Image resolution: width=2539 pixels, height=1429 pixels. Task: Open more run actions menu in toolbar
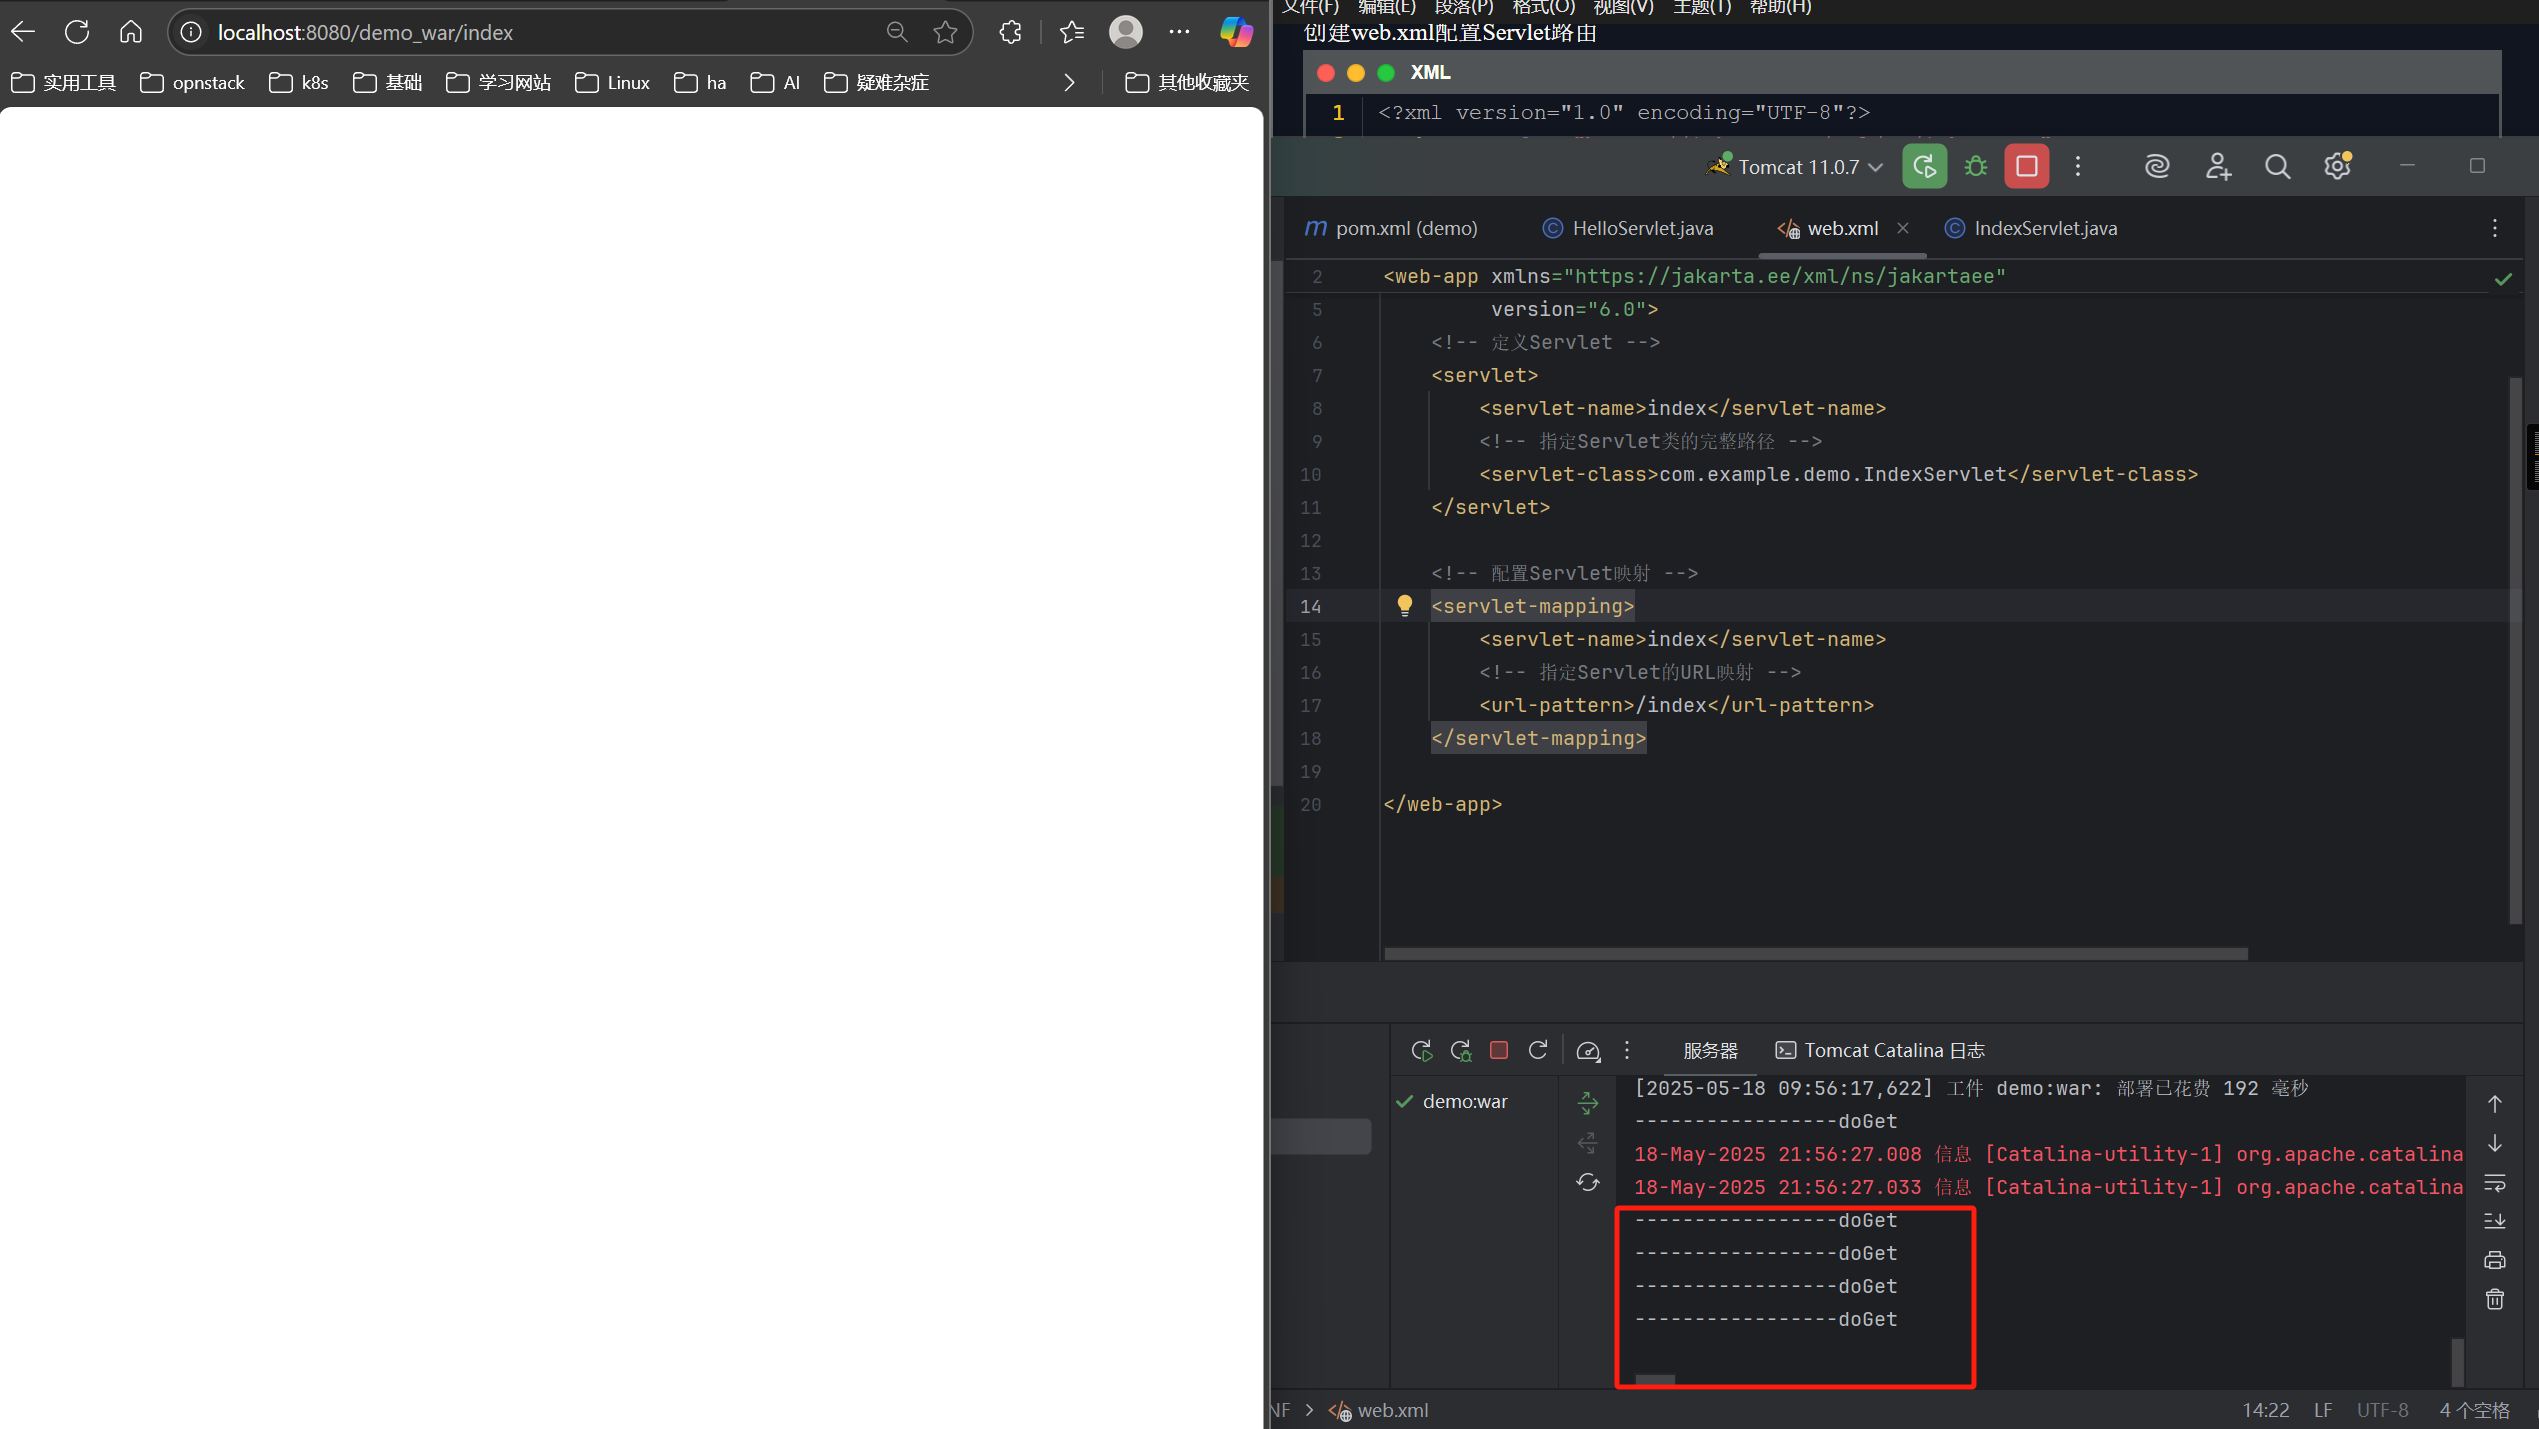pos(2078,166)
